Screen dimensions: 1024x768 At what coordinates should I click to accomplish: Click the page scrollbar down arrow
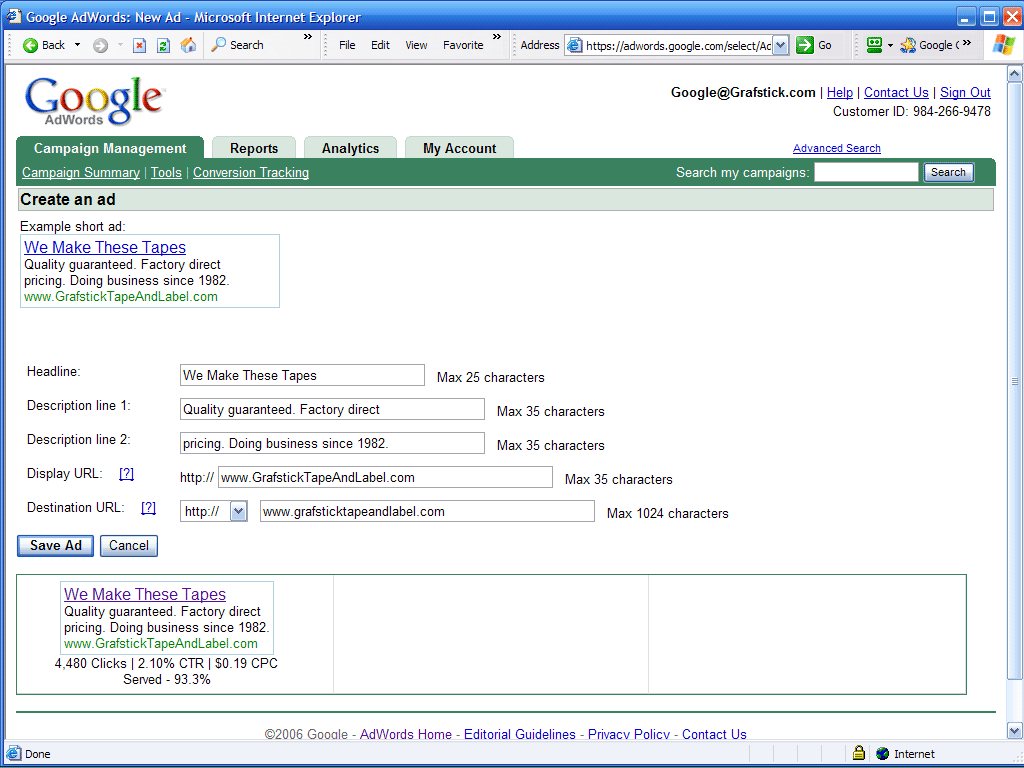(x=1014, y=731)
